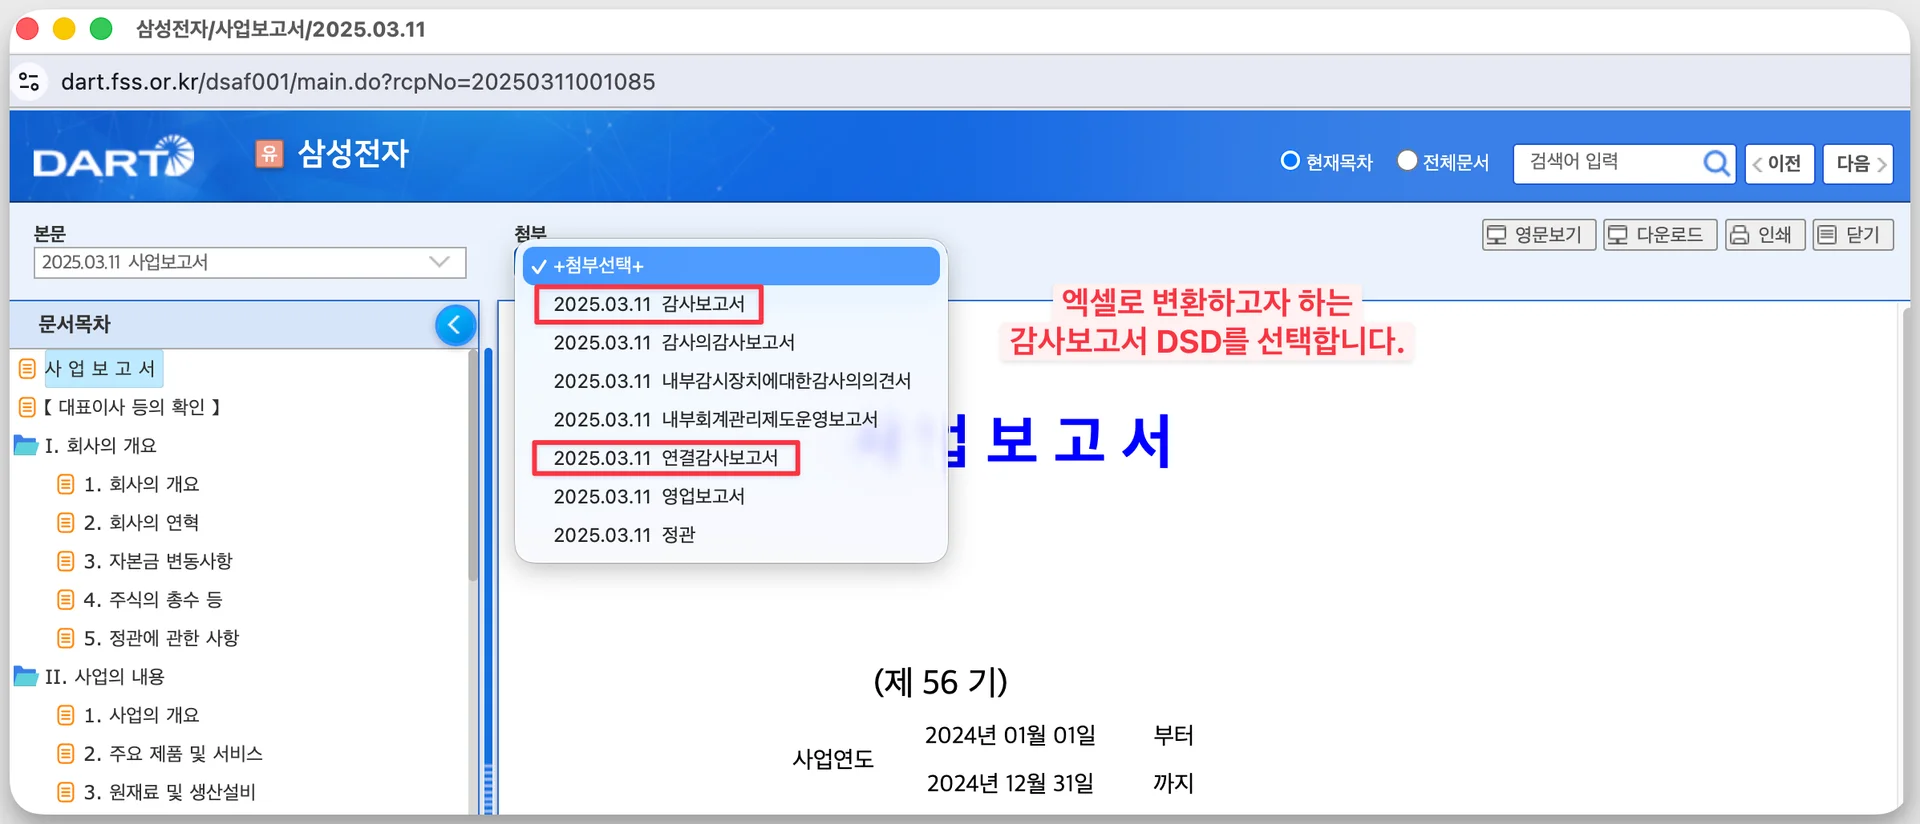Image resolution: width=1920 pixels, height=824 pixels.
Task: Open 3. 자본금 변동사항 in document tree
Action: coord(158,561)
